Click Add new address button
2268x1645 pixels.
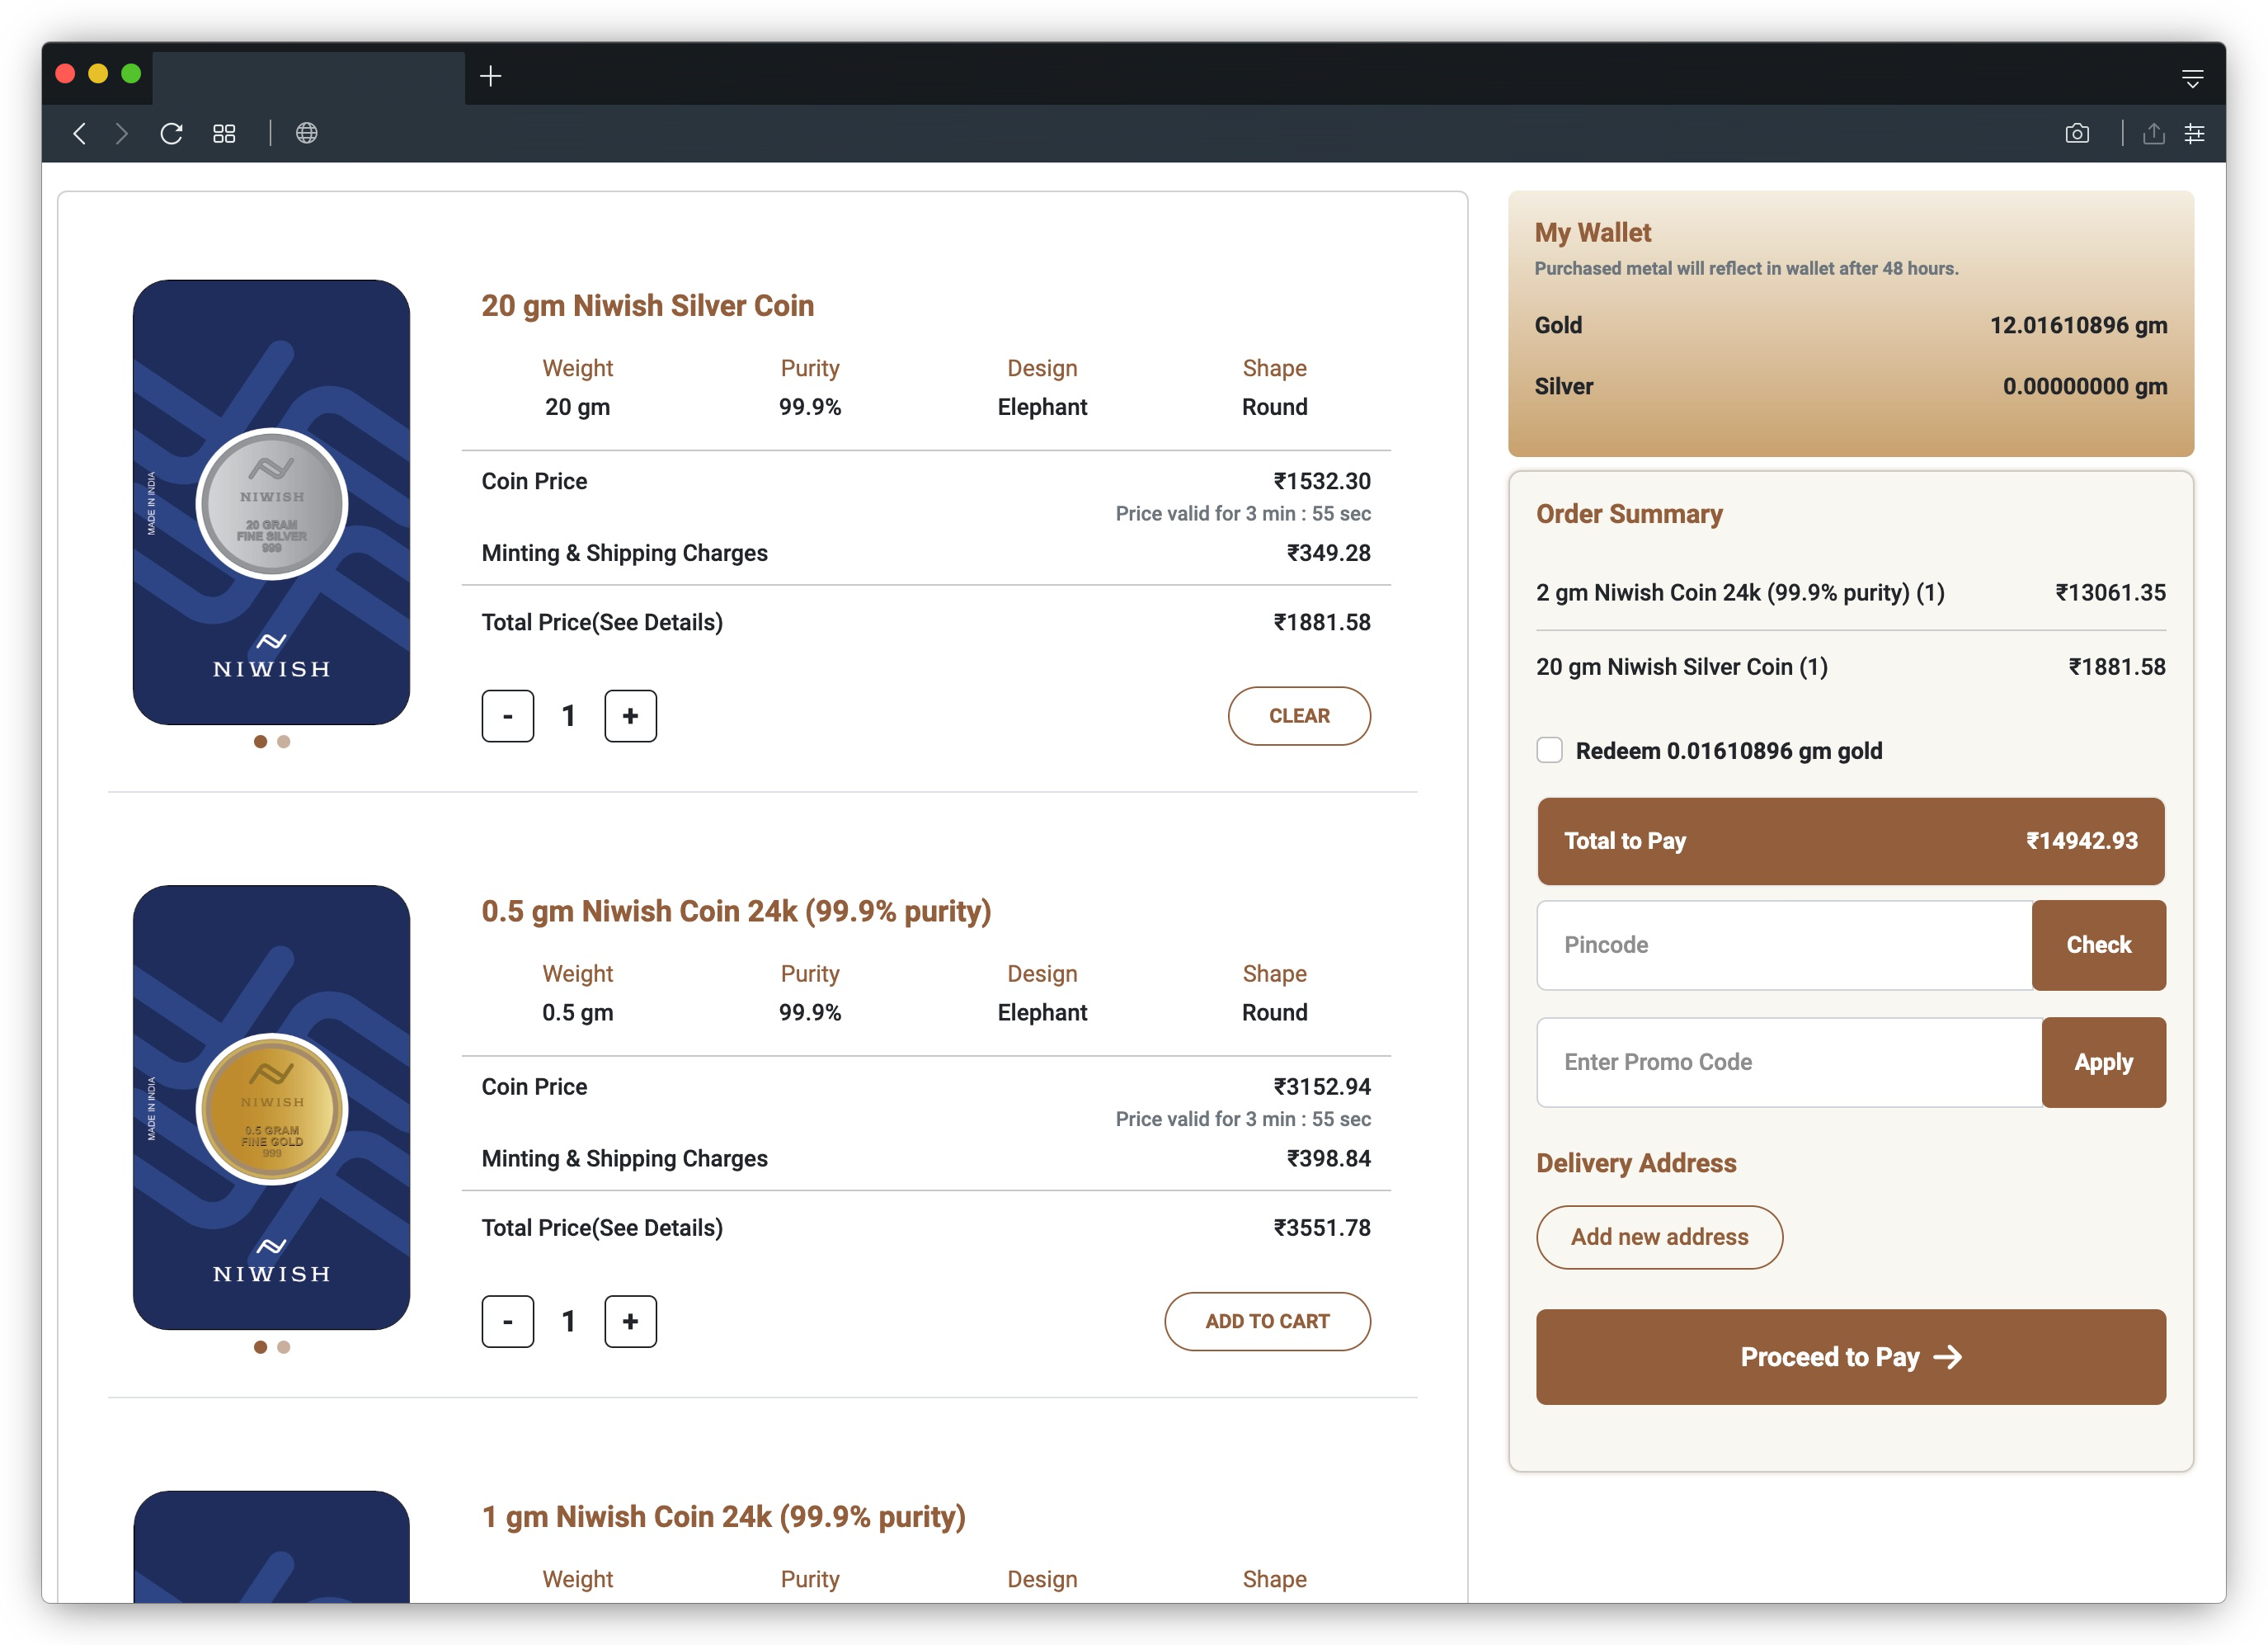[x=1659, y=1237]
